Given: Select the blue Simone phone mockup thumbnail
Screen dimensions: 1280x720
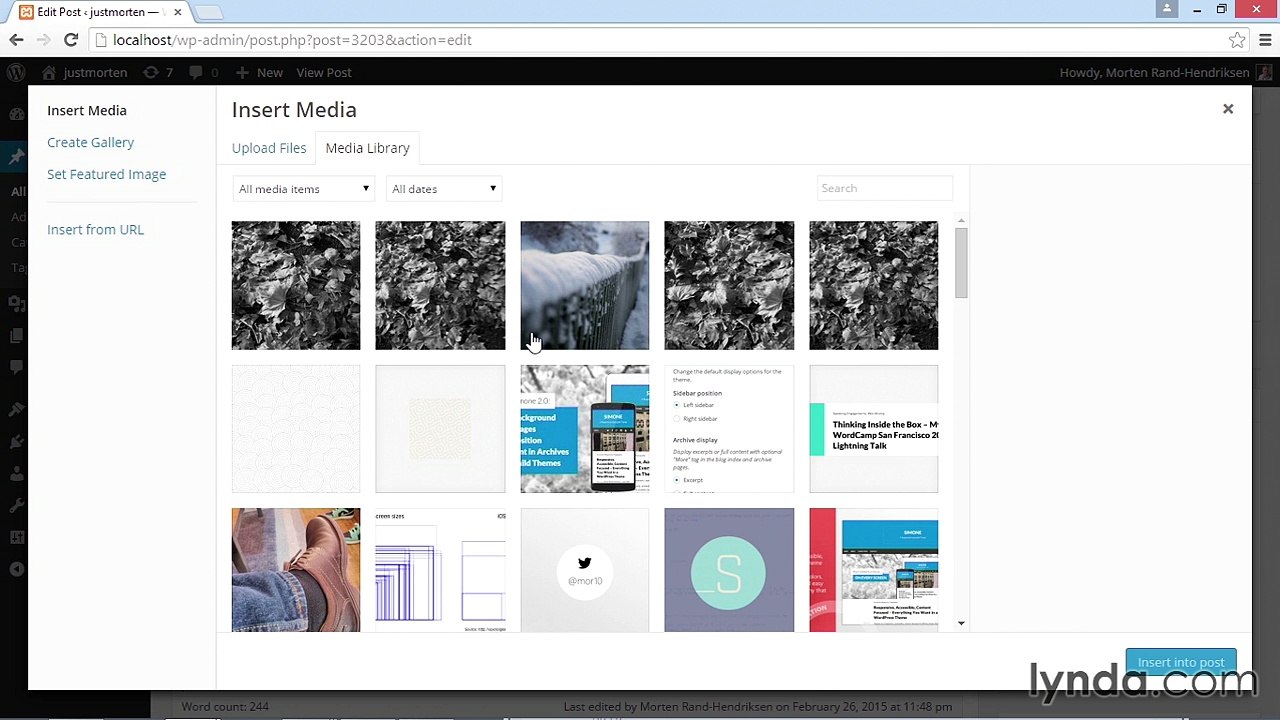Looking at the screenshot, I should (x=585, y=429).
